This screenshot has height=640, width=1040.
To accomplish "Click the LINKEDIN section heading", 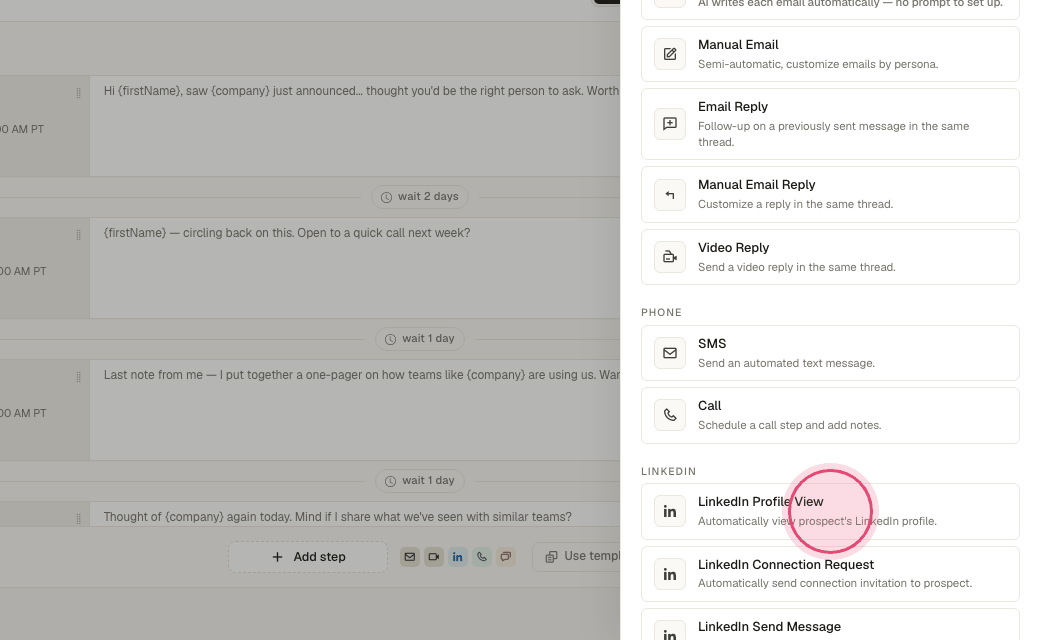I will [669, 472].
